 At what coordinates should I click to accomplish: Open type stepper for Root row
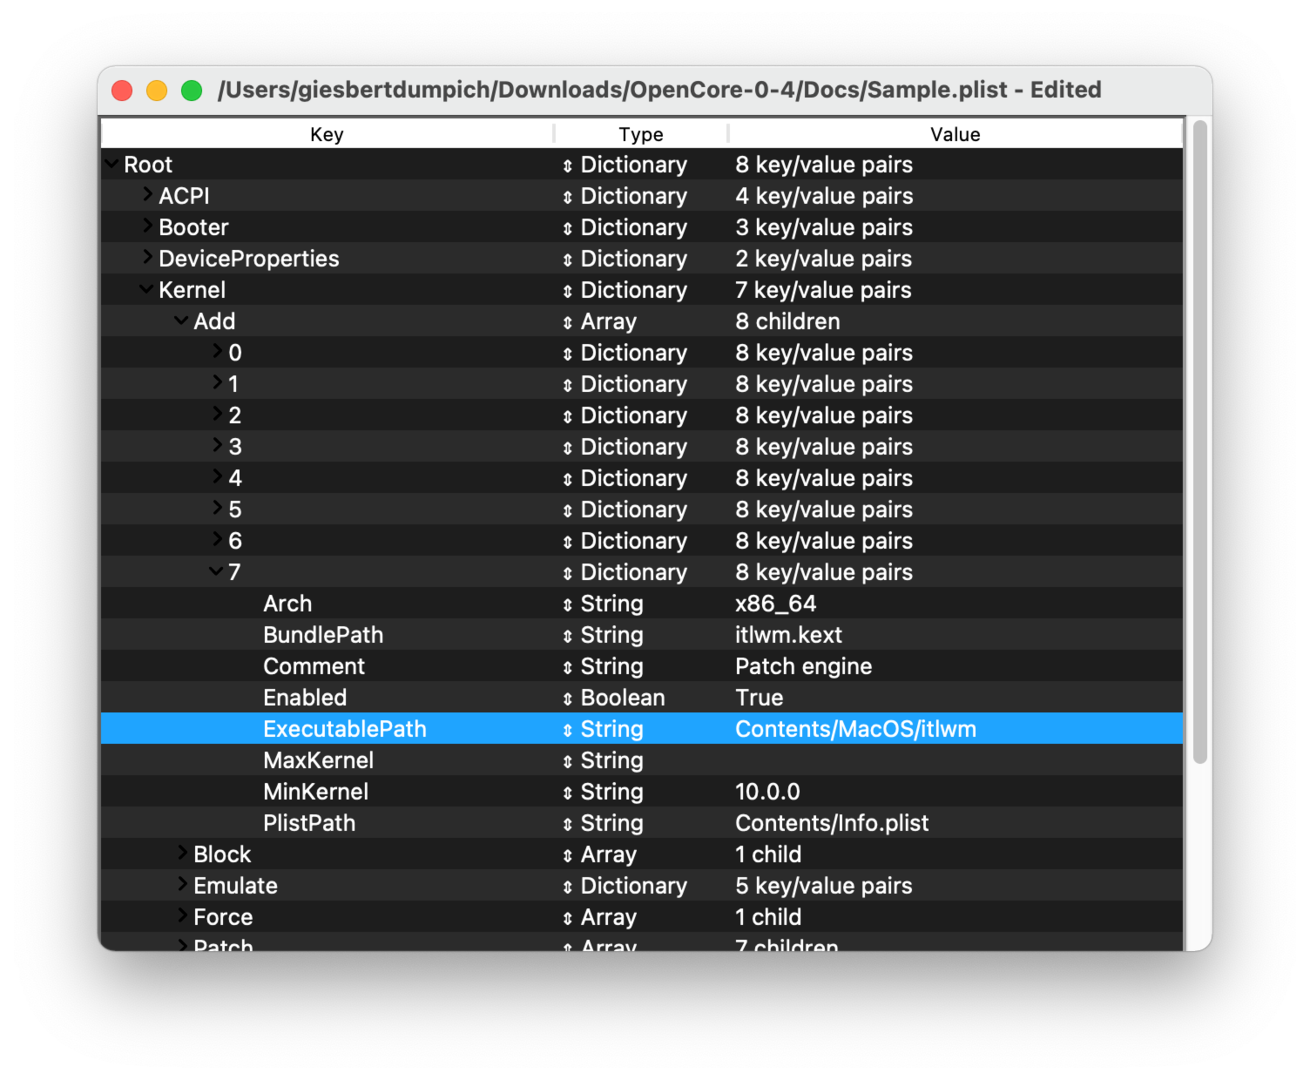click(567, 166)
